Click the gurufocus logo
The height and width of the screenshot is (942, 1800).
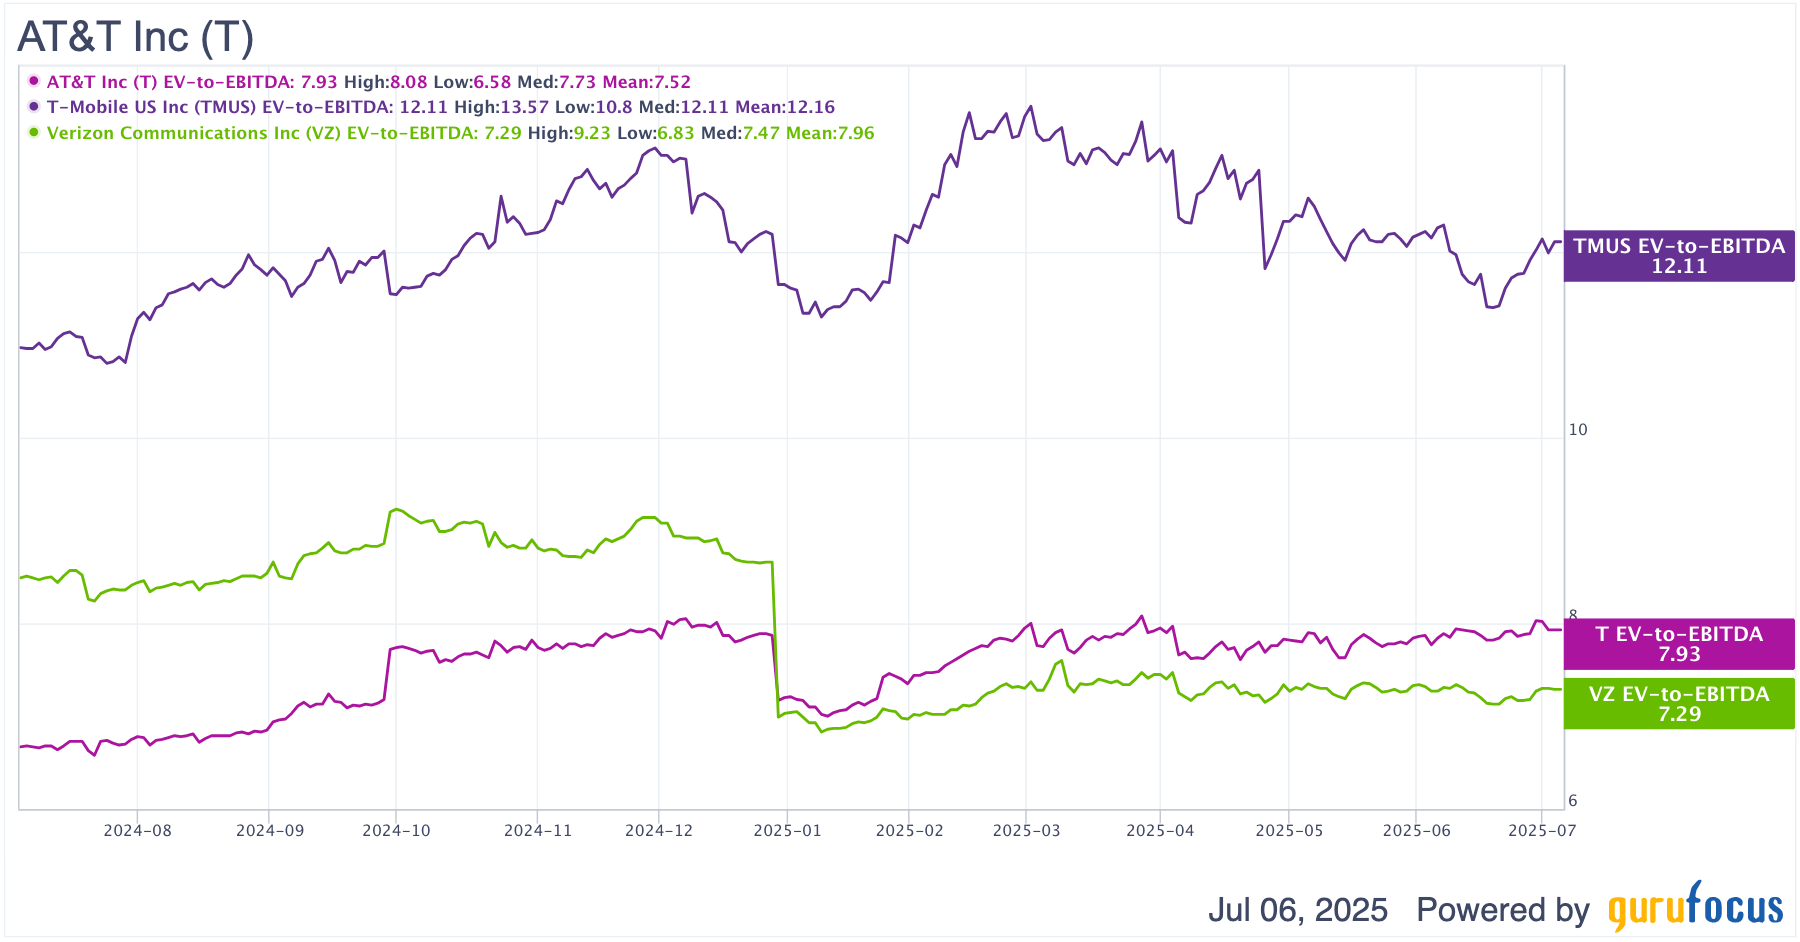(1696, 906)
